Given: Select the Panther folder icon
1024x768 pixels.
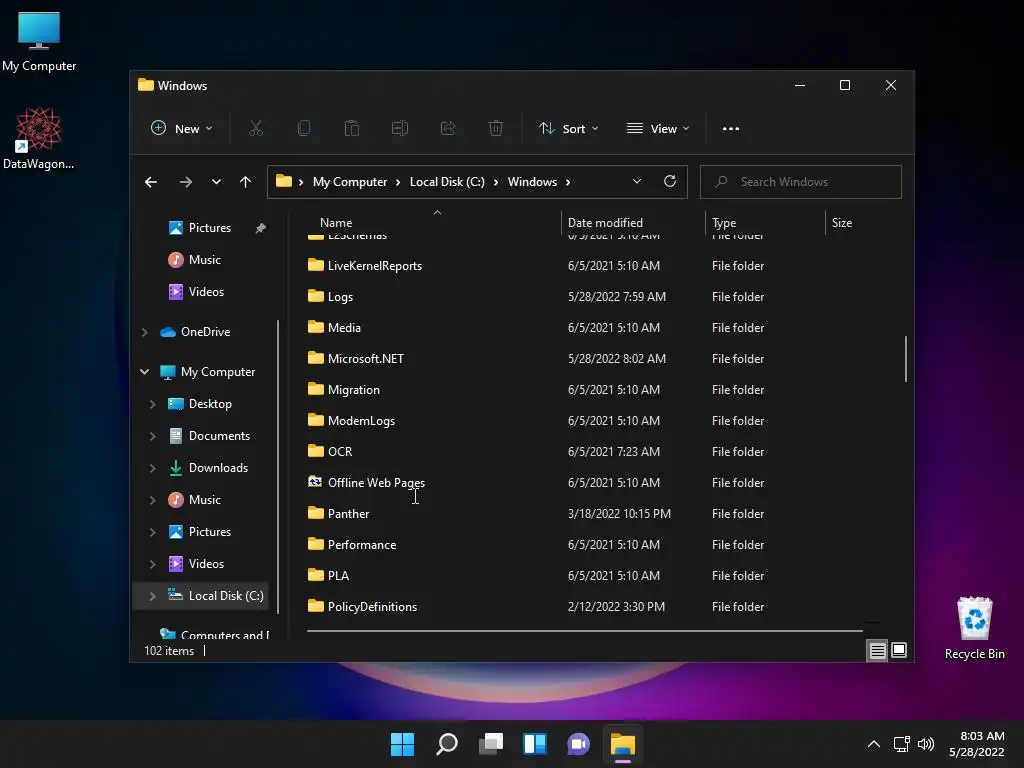Looking at the screenshot, I should pyautogui.click(x=315, y=513).
